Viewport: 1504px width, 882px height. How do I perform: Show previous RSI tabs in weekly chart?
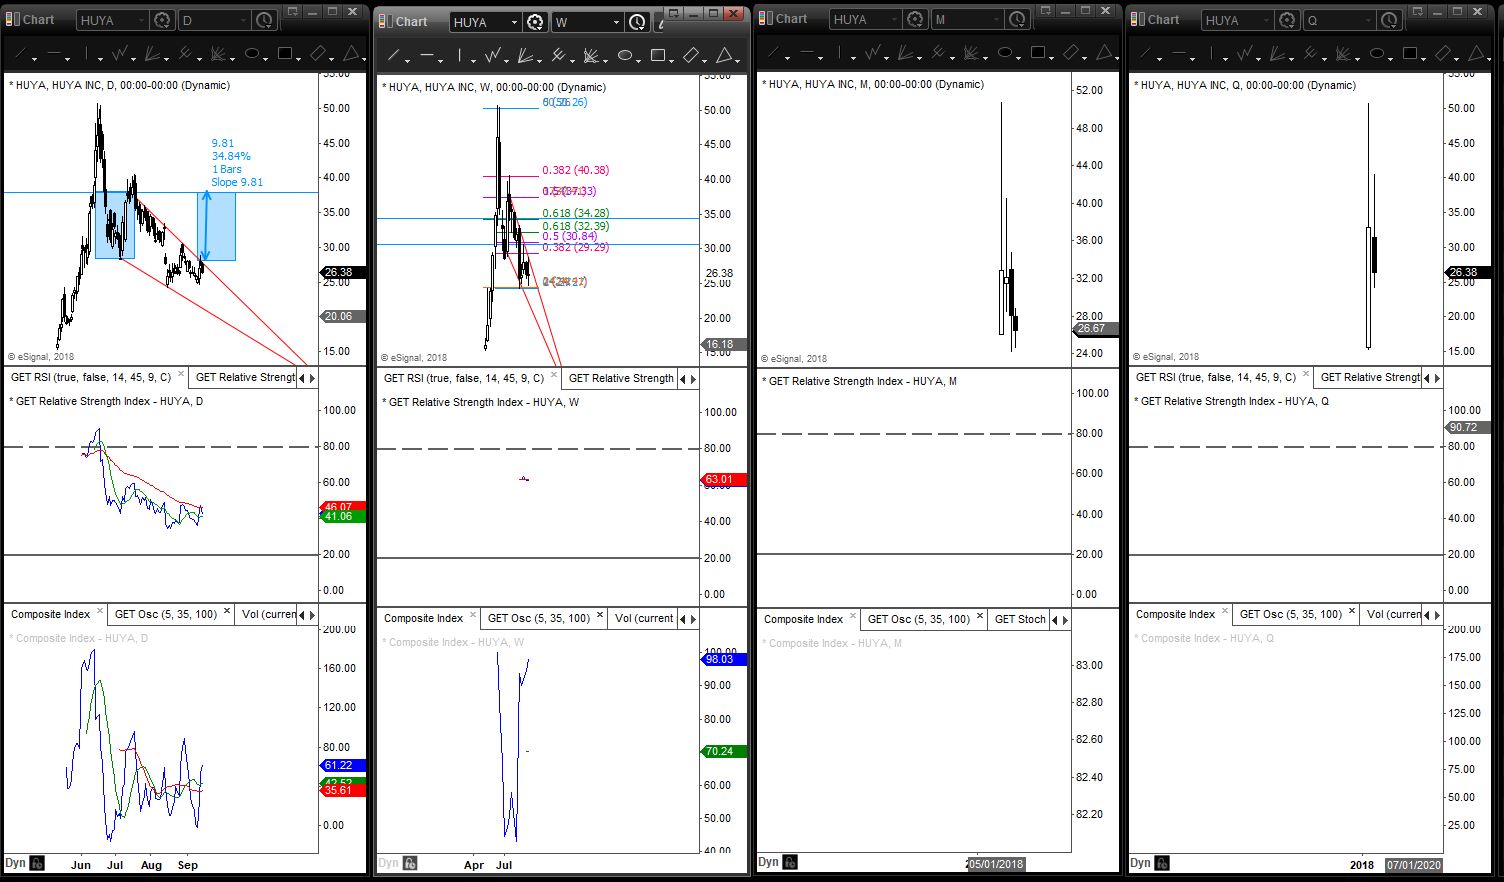(683, 379)
